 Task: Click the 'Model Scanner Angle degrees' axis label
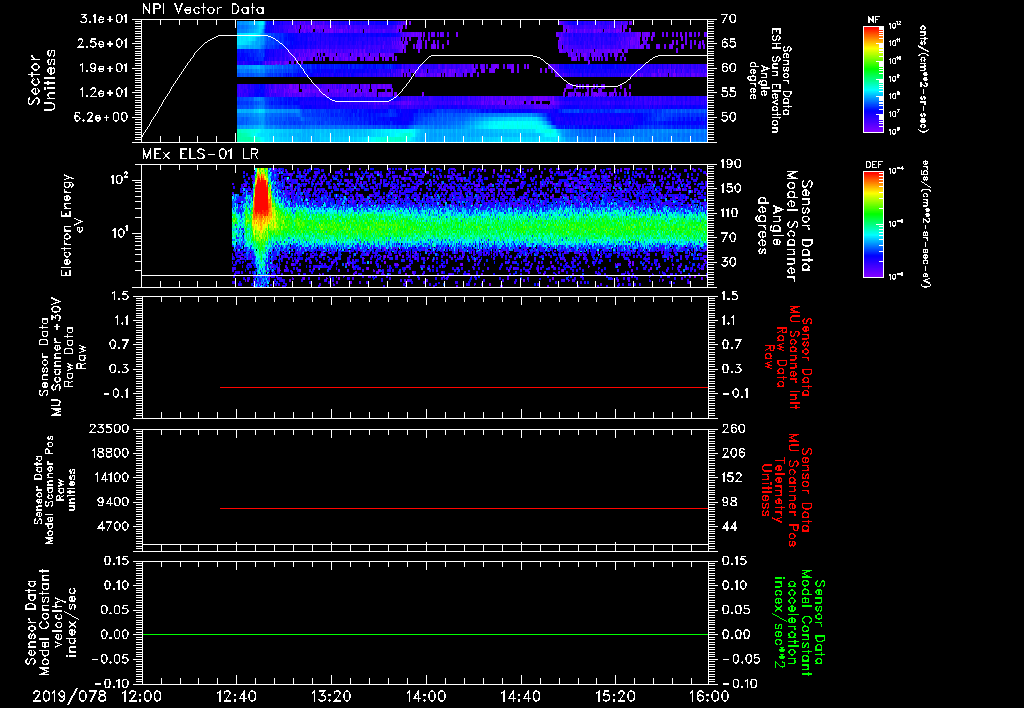(x=784, y=226)
